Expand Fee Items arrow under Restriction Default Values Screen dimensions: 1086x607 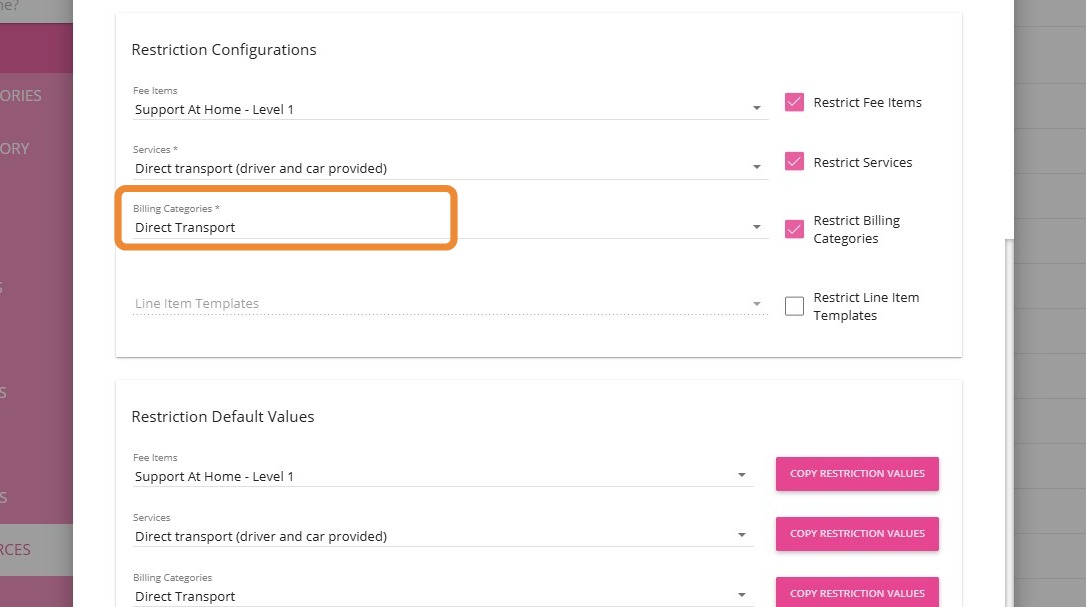[x=741, y=476]
